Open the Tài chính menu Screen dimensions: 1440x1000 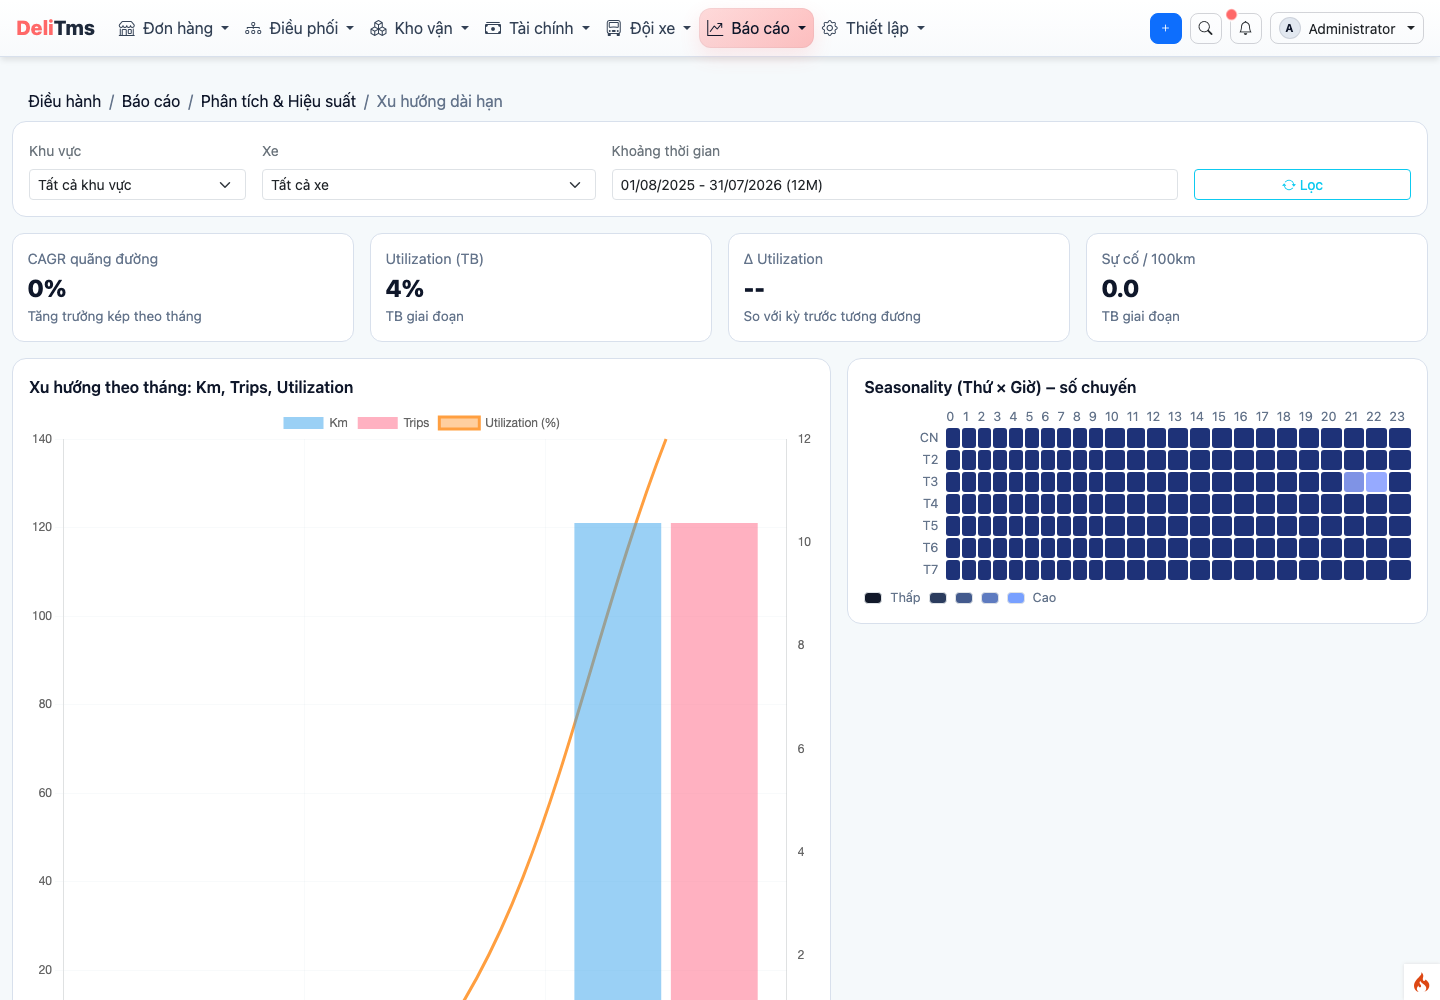(537, 28)
